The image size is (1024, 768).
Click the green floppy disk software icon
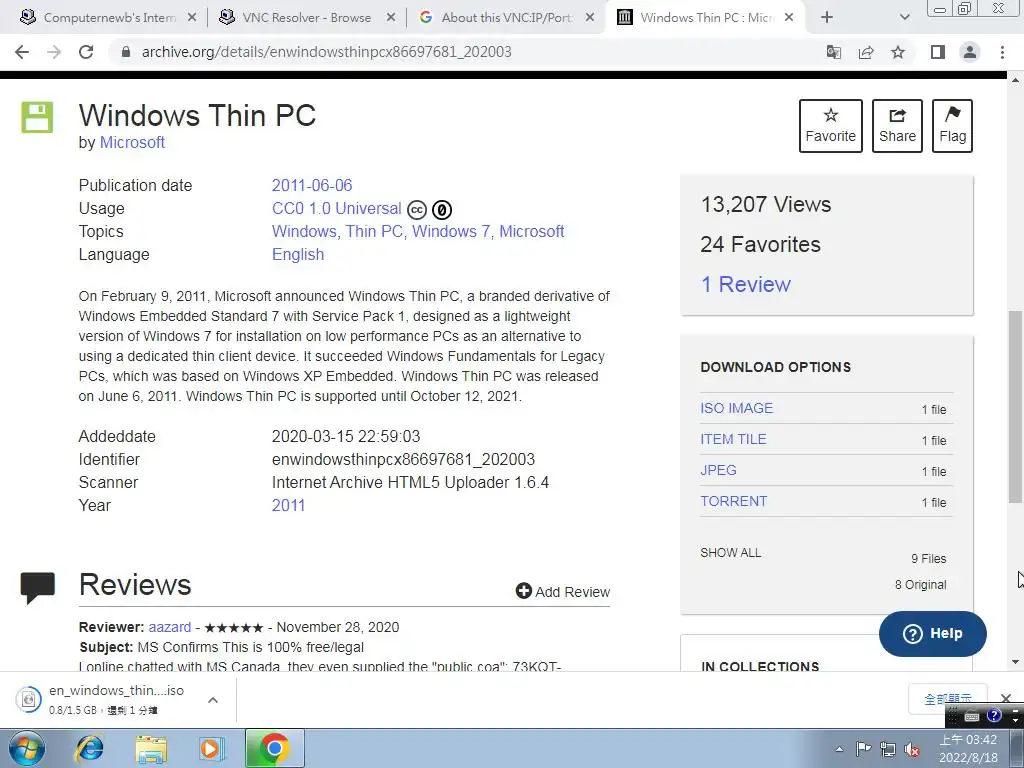(x=37, y=118)
